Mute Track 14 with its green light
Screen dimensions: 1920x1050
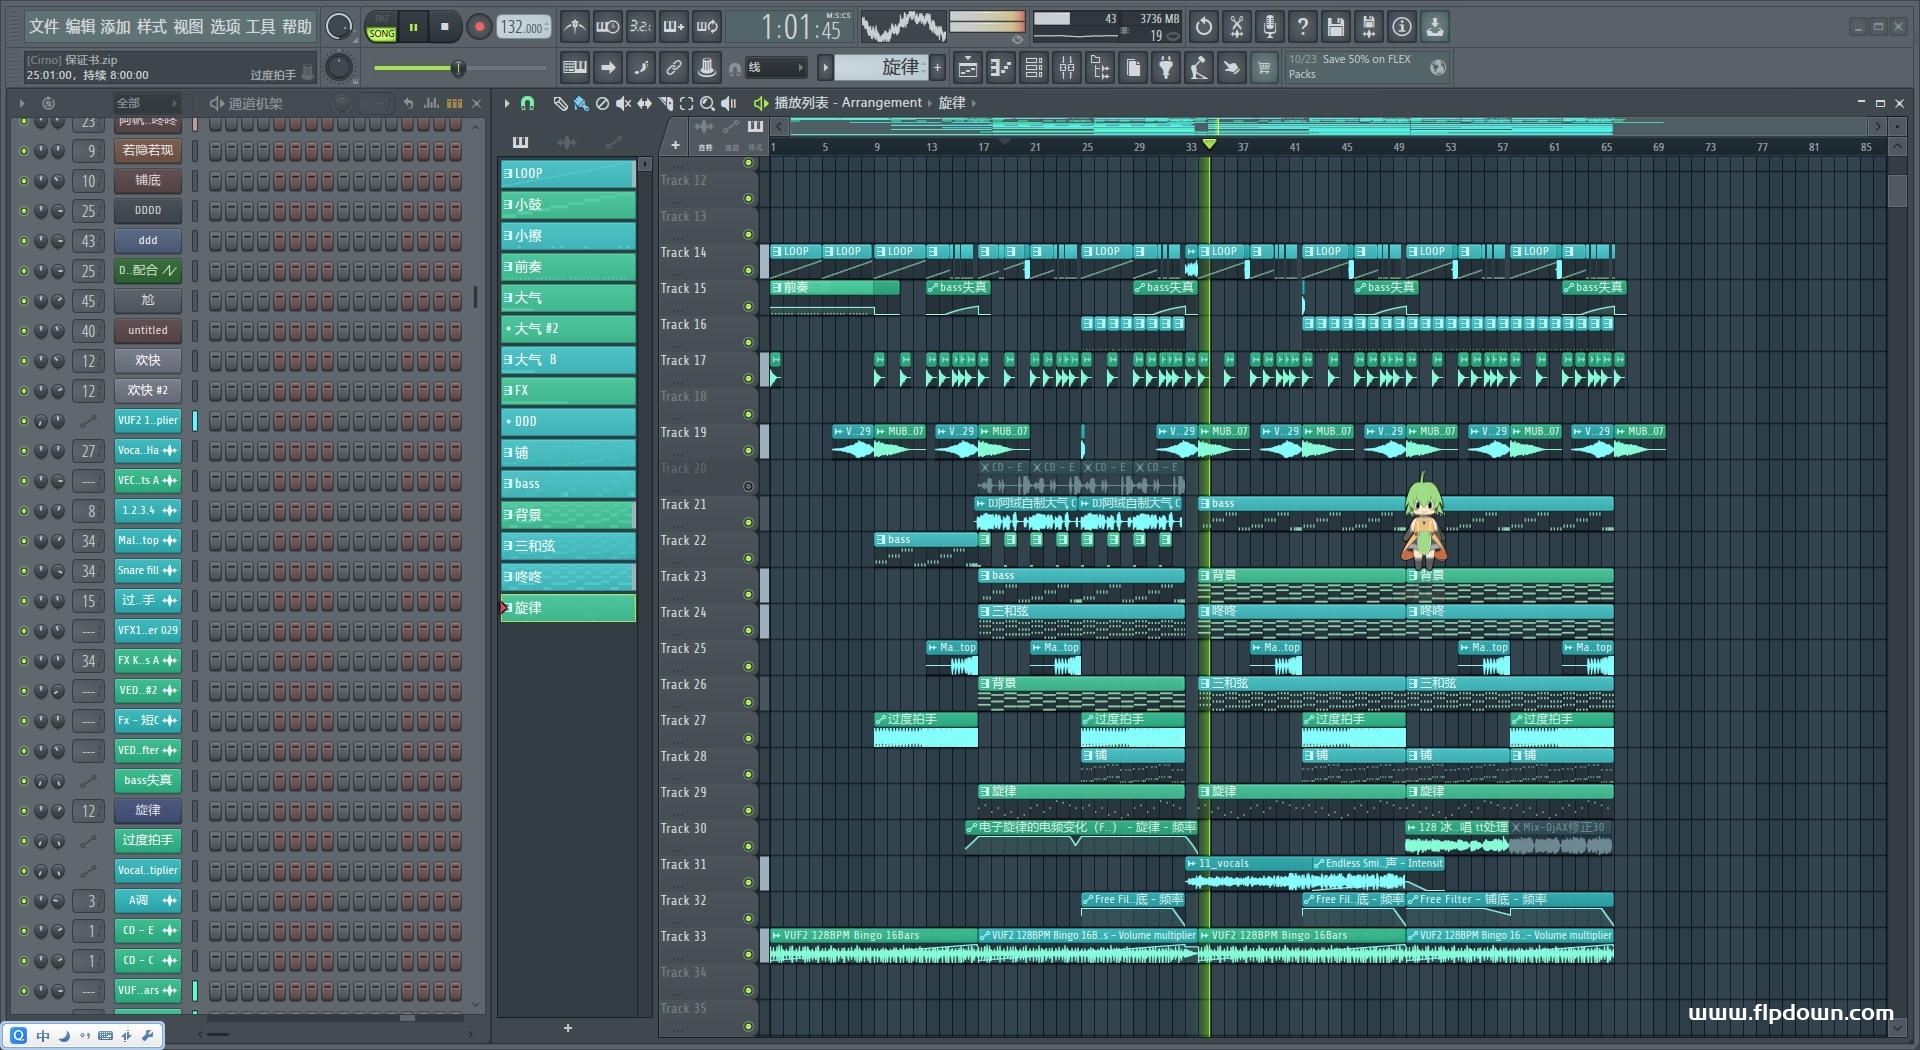point(748,270)
